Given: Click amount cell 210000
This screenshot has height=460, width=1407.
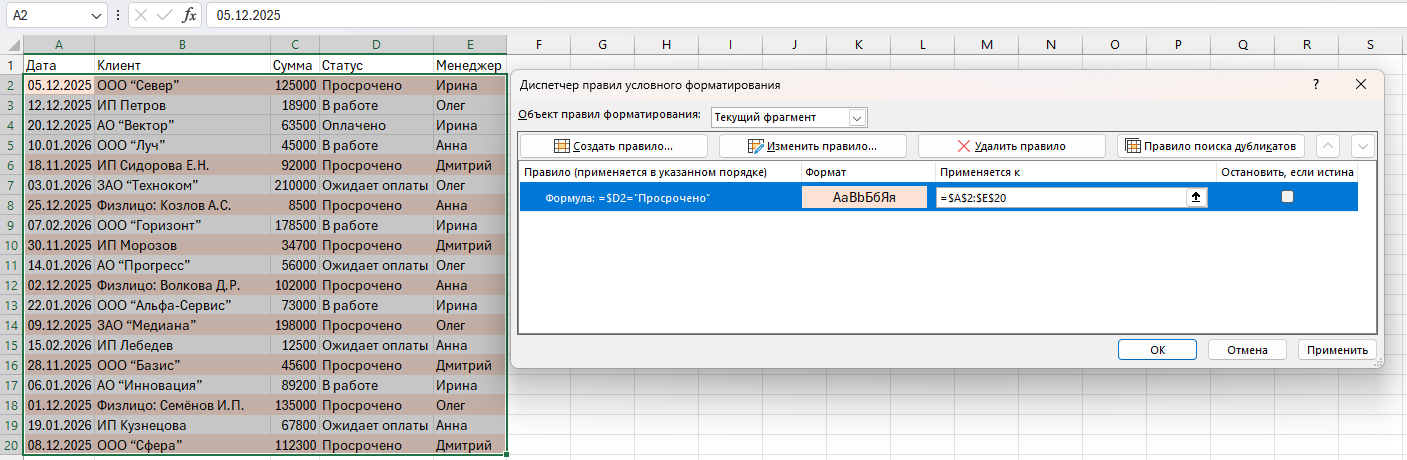Looking at the screenshot, I should tap(295, 185).
